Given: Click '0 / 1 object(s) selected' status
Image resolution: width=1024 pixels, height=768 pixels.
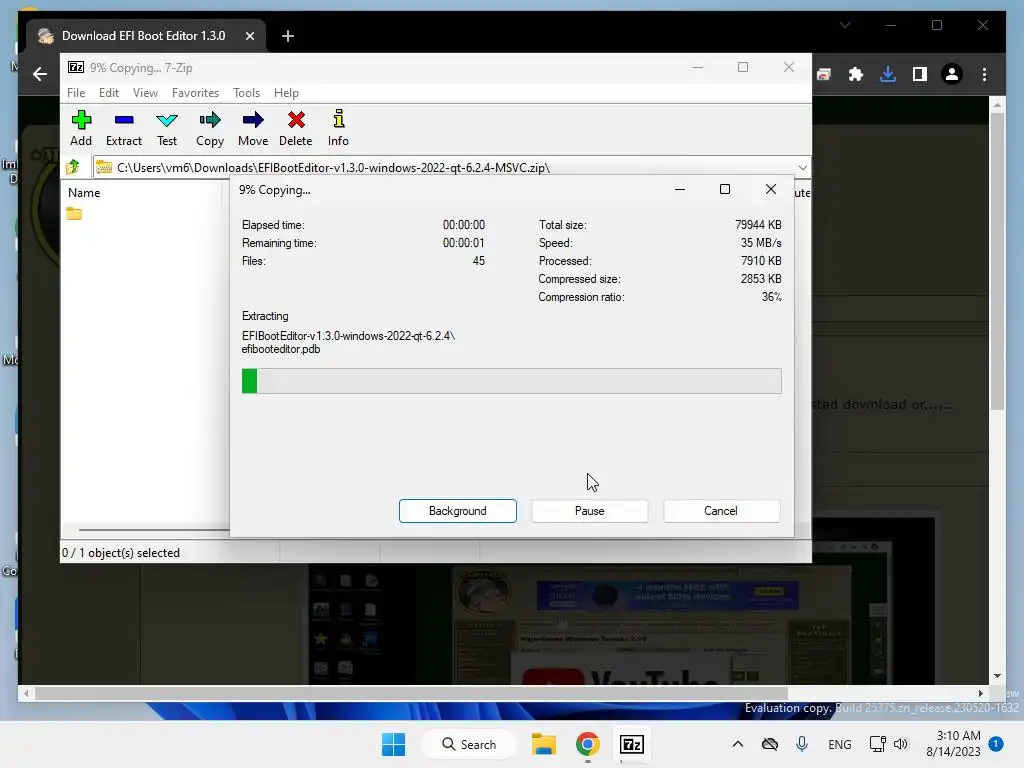Looking at the screenshot, I should pyautogui.click(x=121, y=552).
